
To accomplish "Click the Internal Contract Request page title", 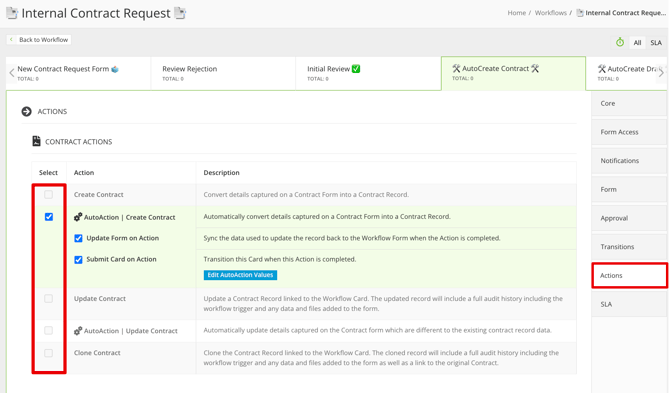I will pyautogui.click(x=96, y=13).
